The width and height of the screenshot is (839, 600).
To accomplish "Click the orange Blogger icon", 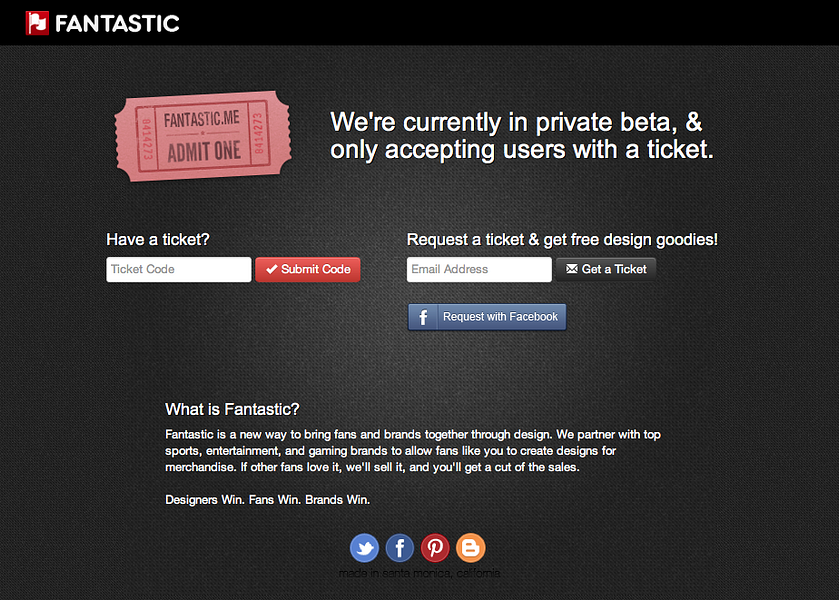I will click(470, 548).
